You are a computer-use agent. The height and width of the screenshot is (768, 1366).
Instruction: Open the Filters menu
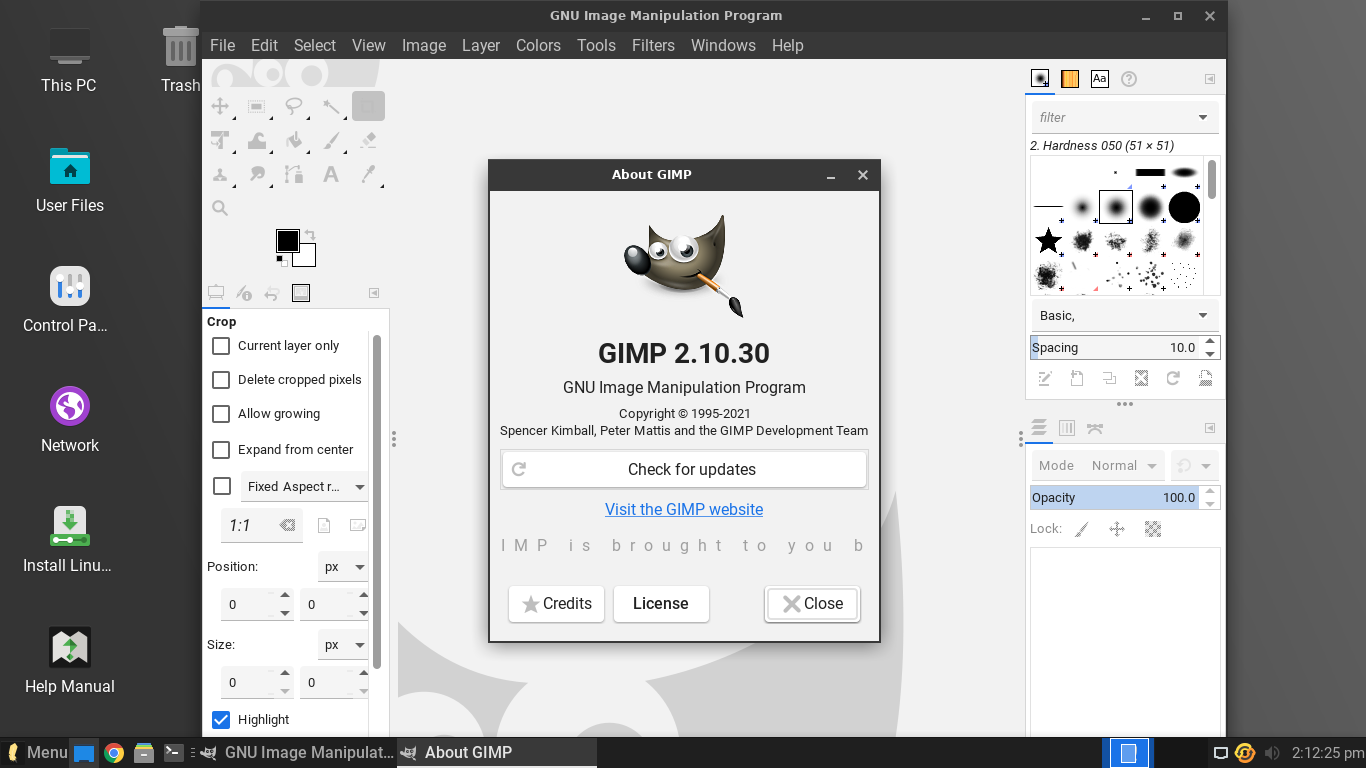coord(653,45)
